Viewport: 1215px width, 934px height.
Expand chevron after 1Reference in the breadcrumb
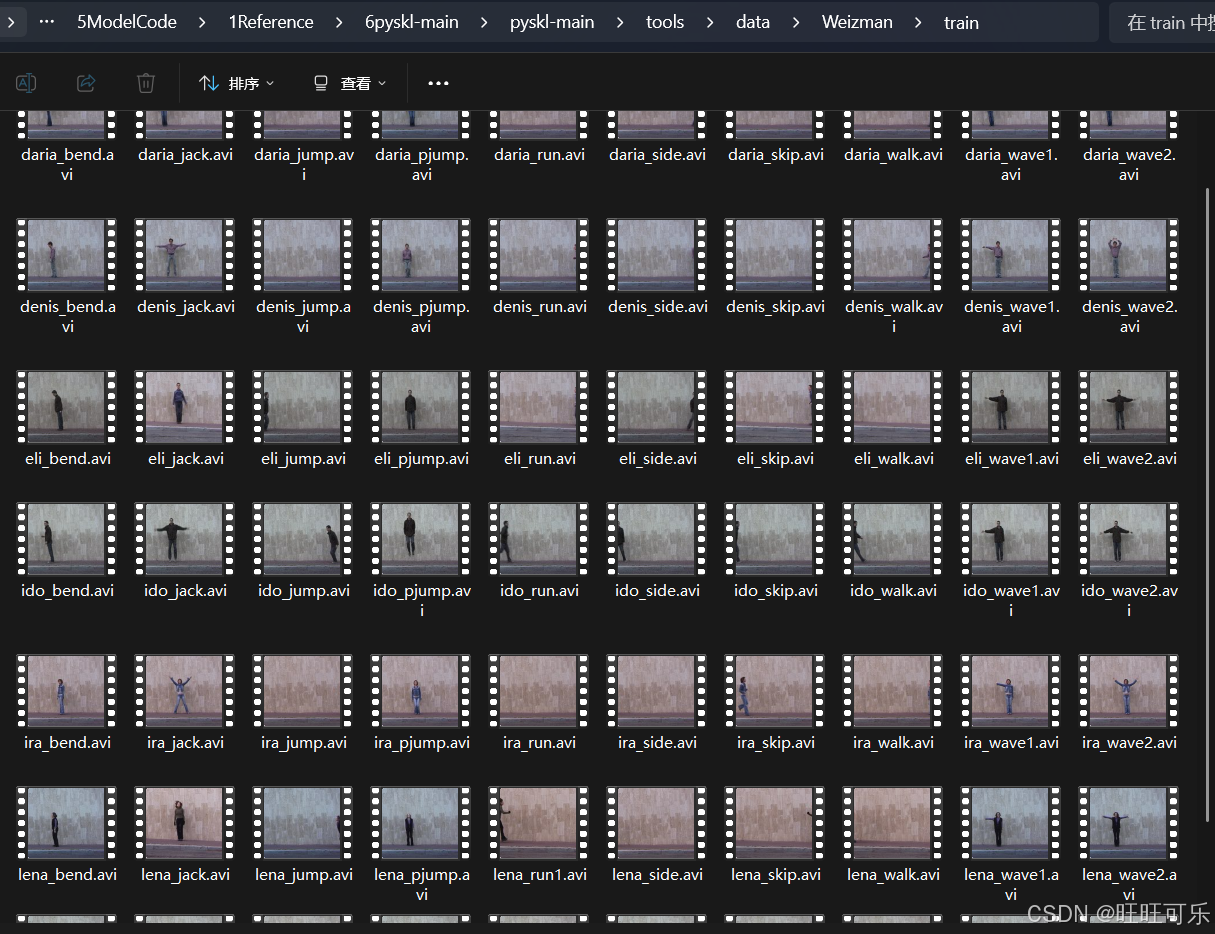340,22
